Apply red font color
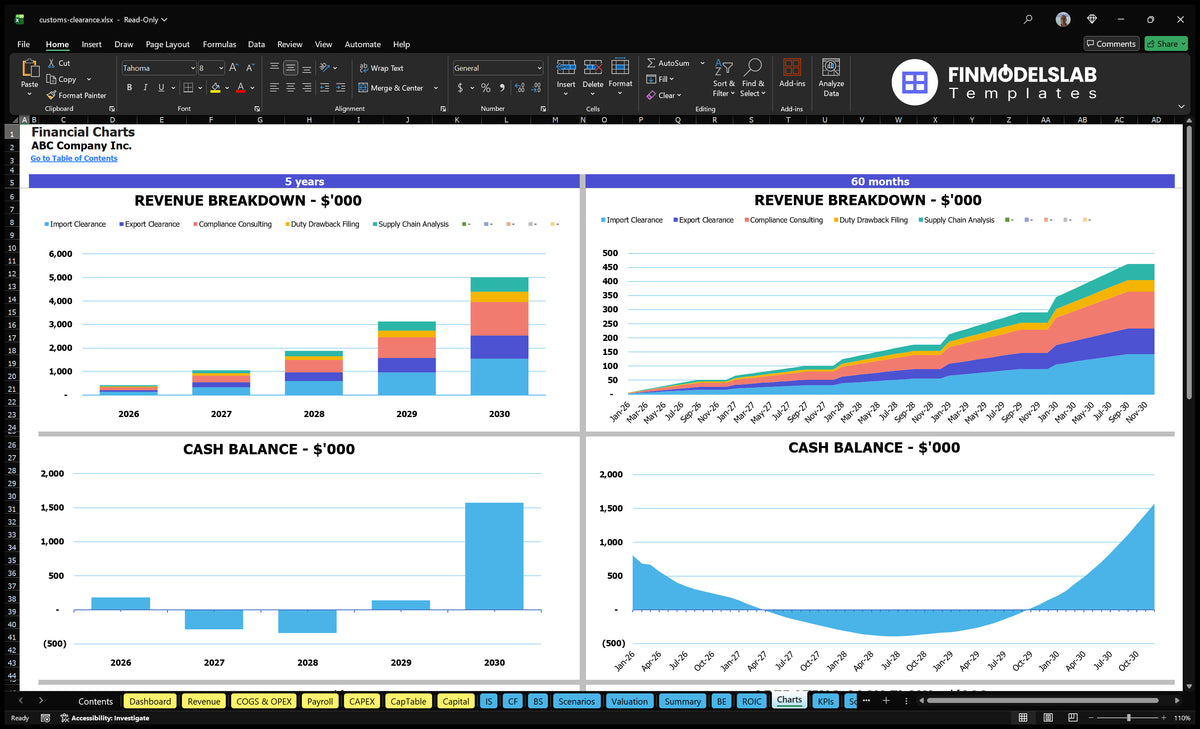 (241, 88)
